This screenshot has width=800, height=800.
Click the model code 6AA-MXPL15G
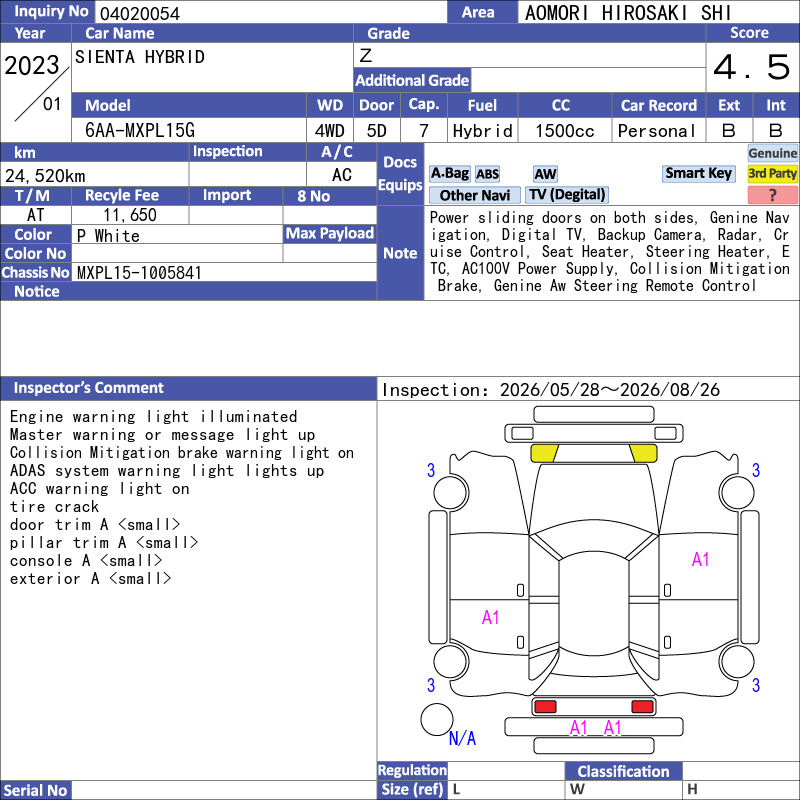[140, 131]
